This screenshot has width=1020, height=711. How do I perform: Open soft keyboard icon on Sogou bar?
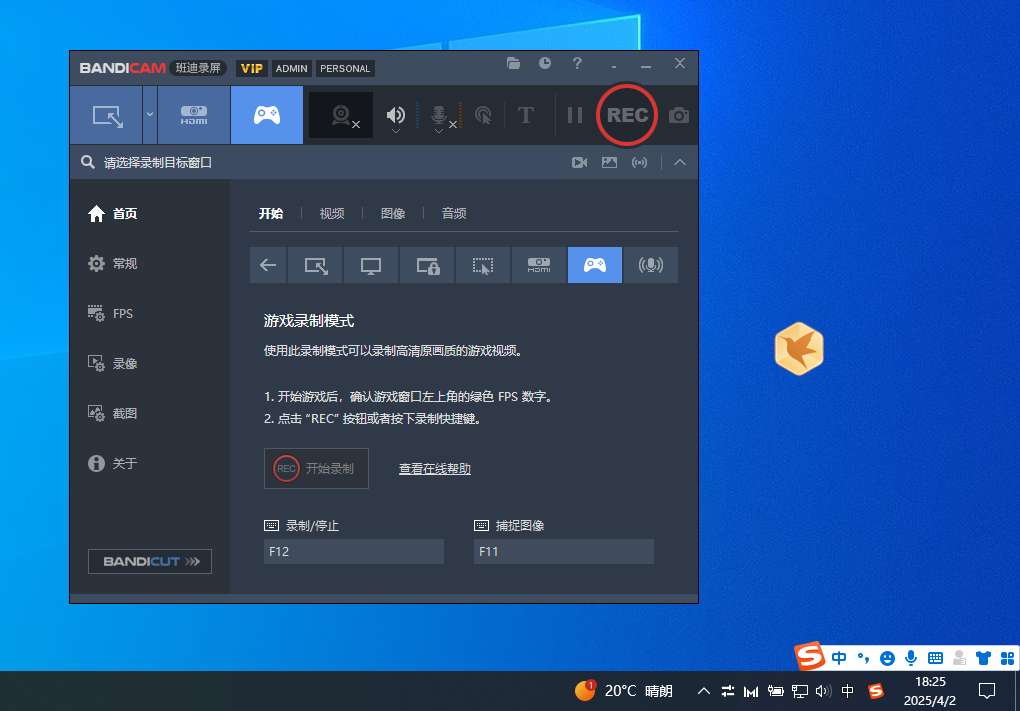click(x=935, y=658)
